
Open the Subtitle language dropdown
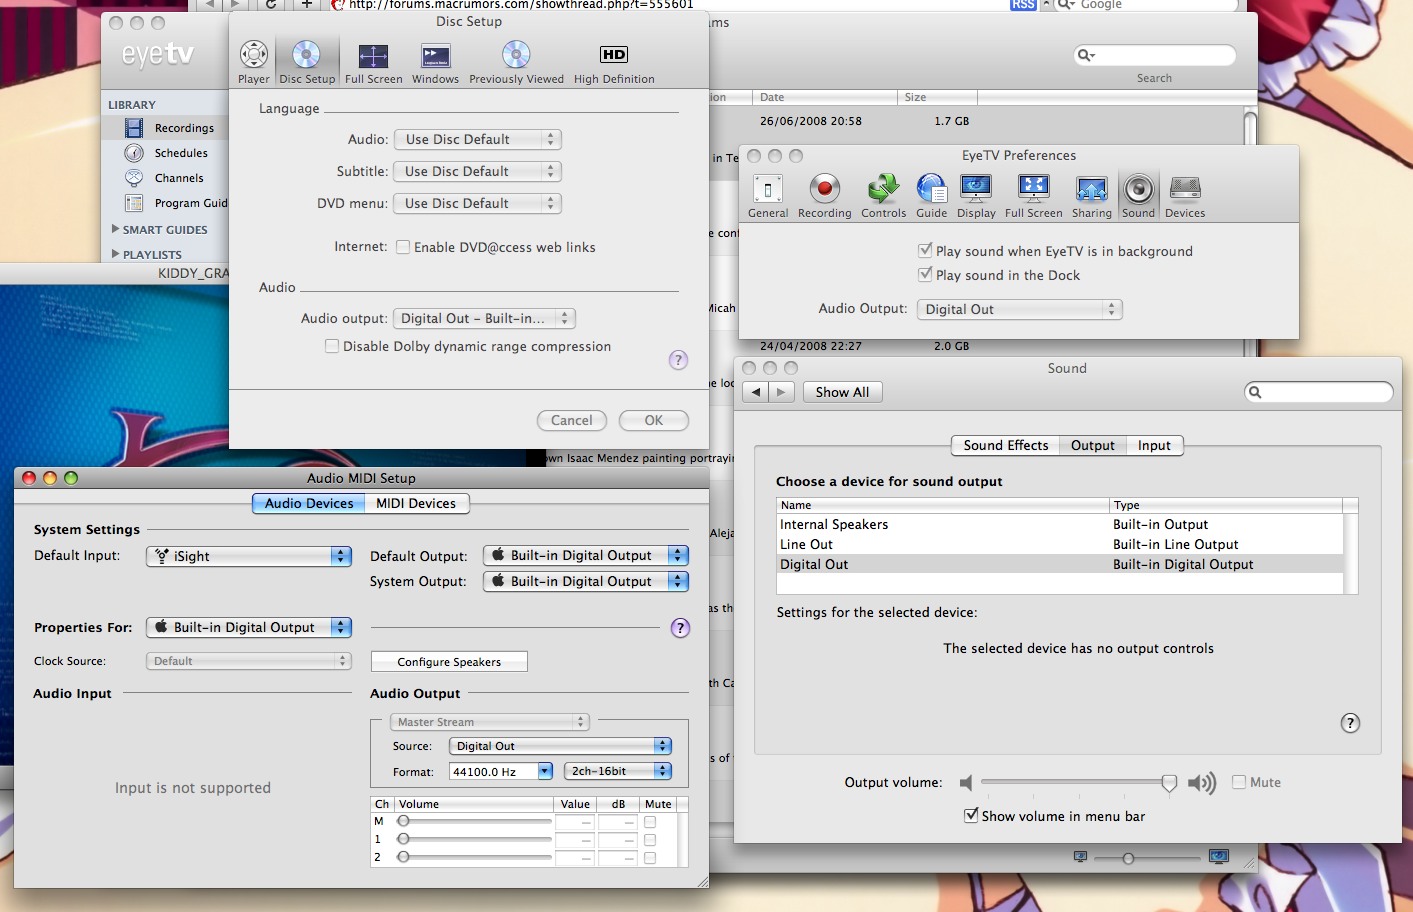click(x=478, y=171)
